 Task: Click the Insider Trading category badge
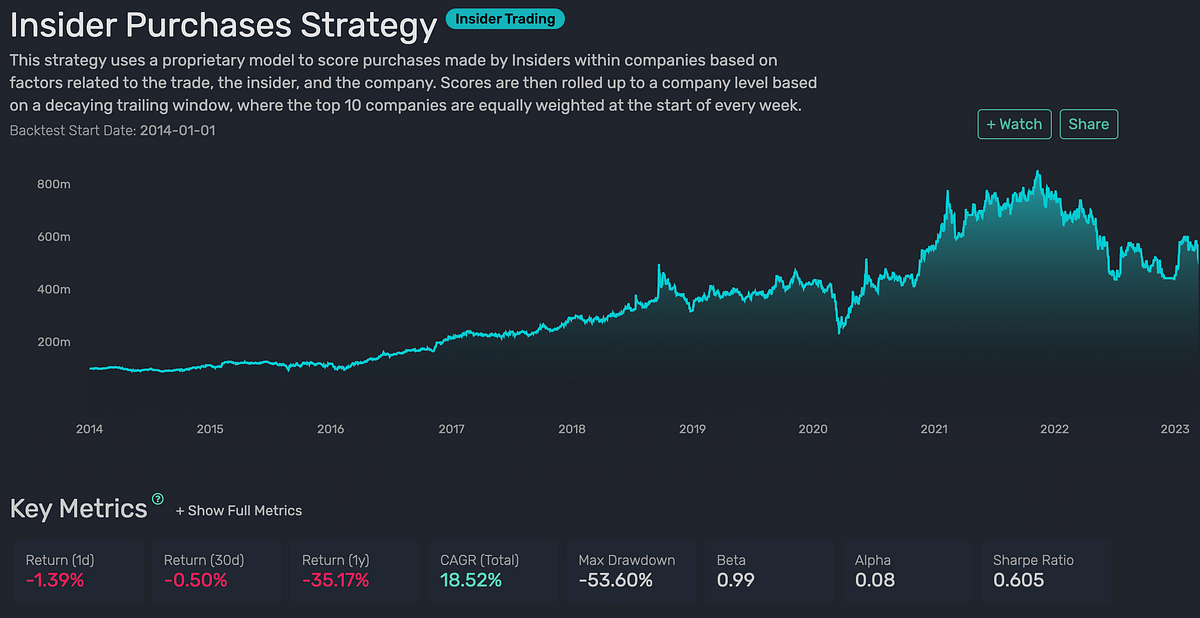coord(505,18)
